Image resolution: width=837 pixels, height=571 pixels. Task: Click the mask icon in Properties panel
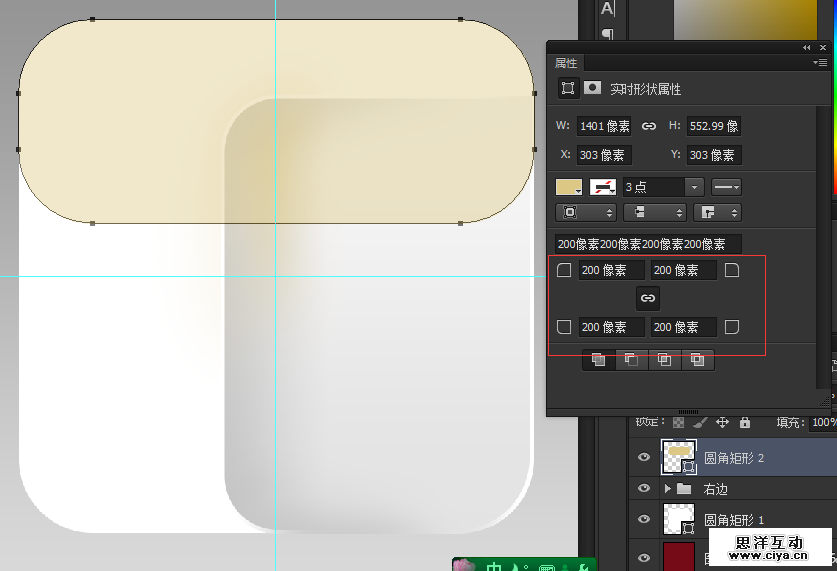[593, 88]
